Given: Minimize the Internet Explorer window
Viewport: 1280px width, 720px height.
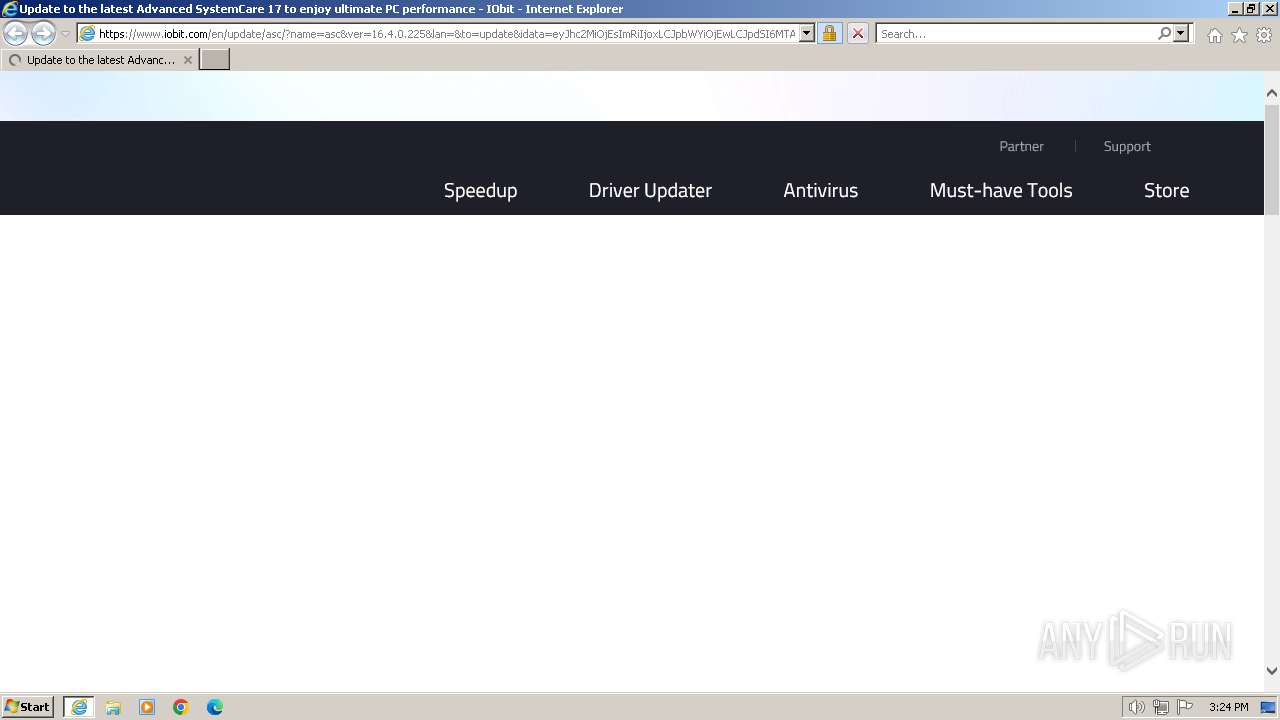Looking at the screenshot, I should click(x=1234, y=9).
